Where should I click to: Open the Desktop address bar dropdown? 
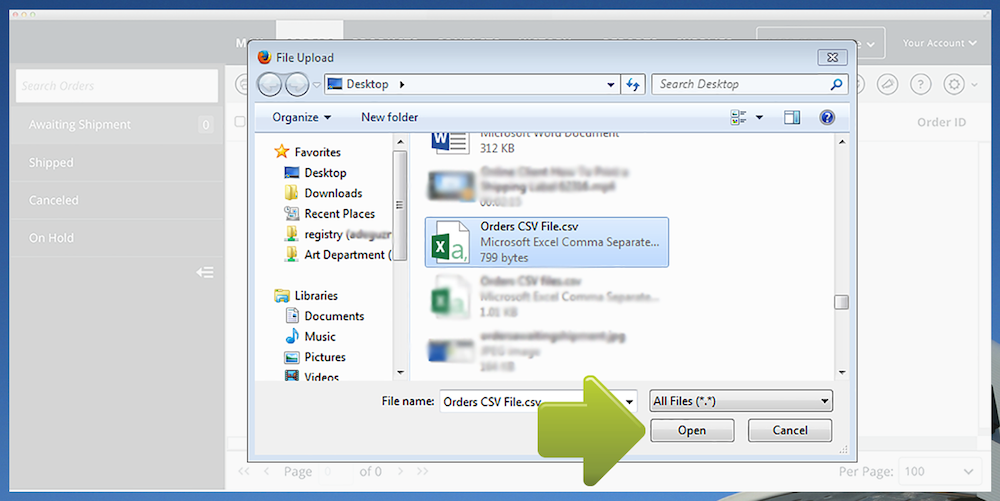610,84
